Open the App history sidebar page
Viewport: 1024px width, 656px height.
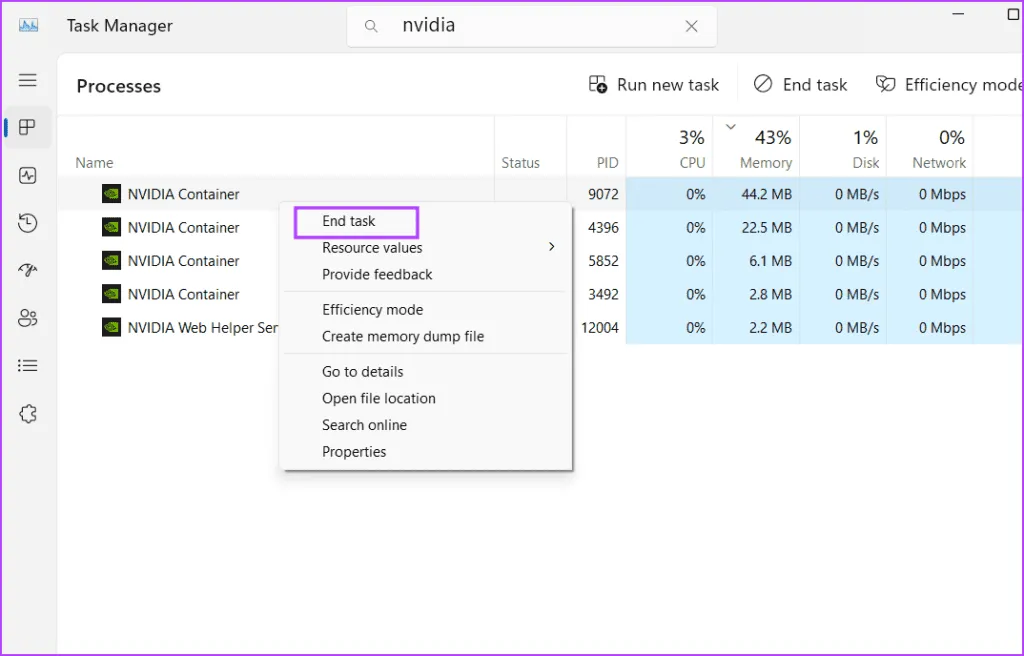coord(28,223)
